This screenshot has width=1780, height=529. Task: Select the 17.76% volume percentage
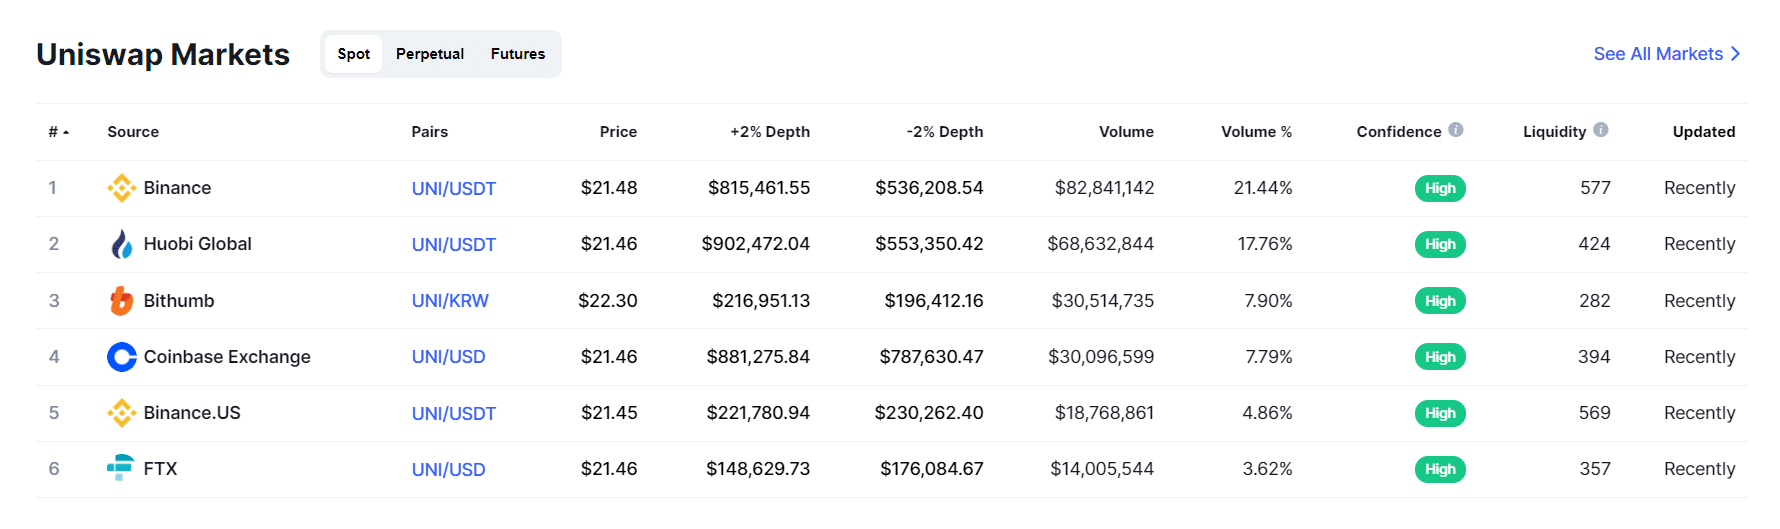1265,244
